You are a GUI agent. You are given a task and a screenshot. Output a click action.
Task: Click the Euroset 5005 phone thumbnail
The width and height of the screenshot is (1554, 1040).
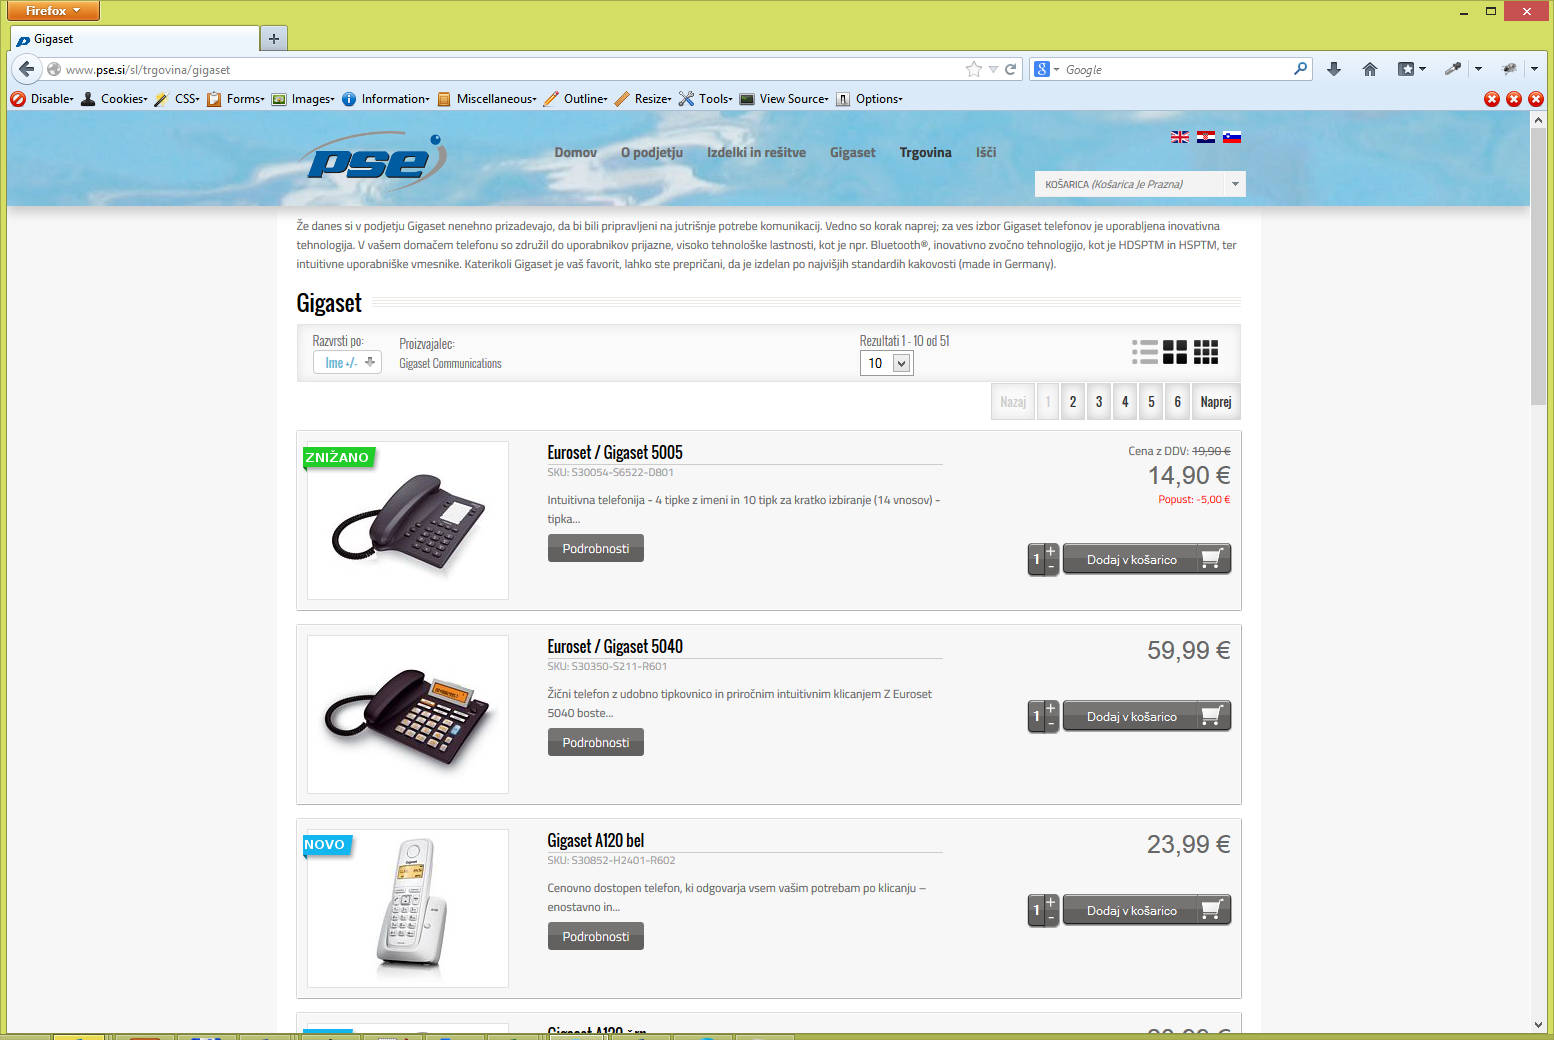coord(408,520)
